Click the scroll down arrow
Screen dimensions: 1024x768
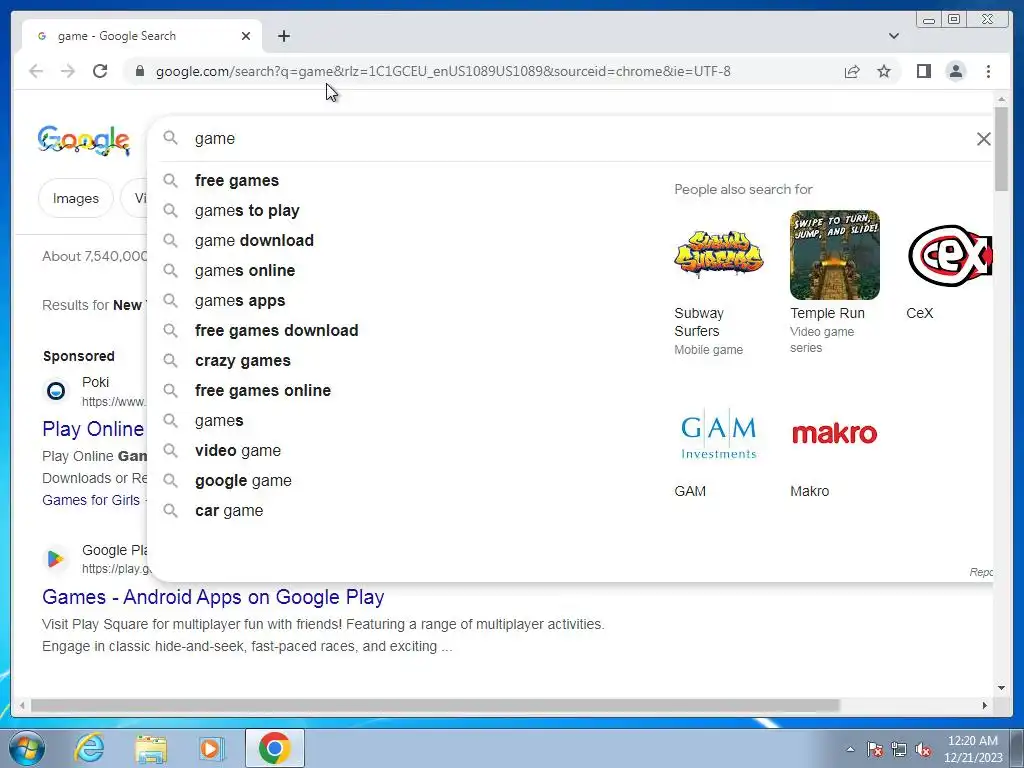[1001, 687]
